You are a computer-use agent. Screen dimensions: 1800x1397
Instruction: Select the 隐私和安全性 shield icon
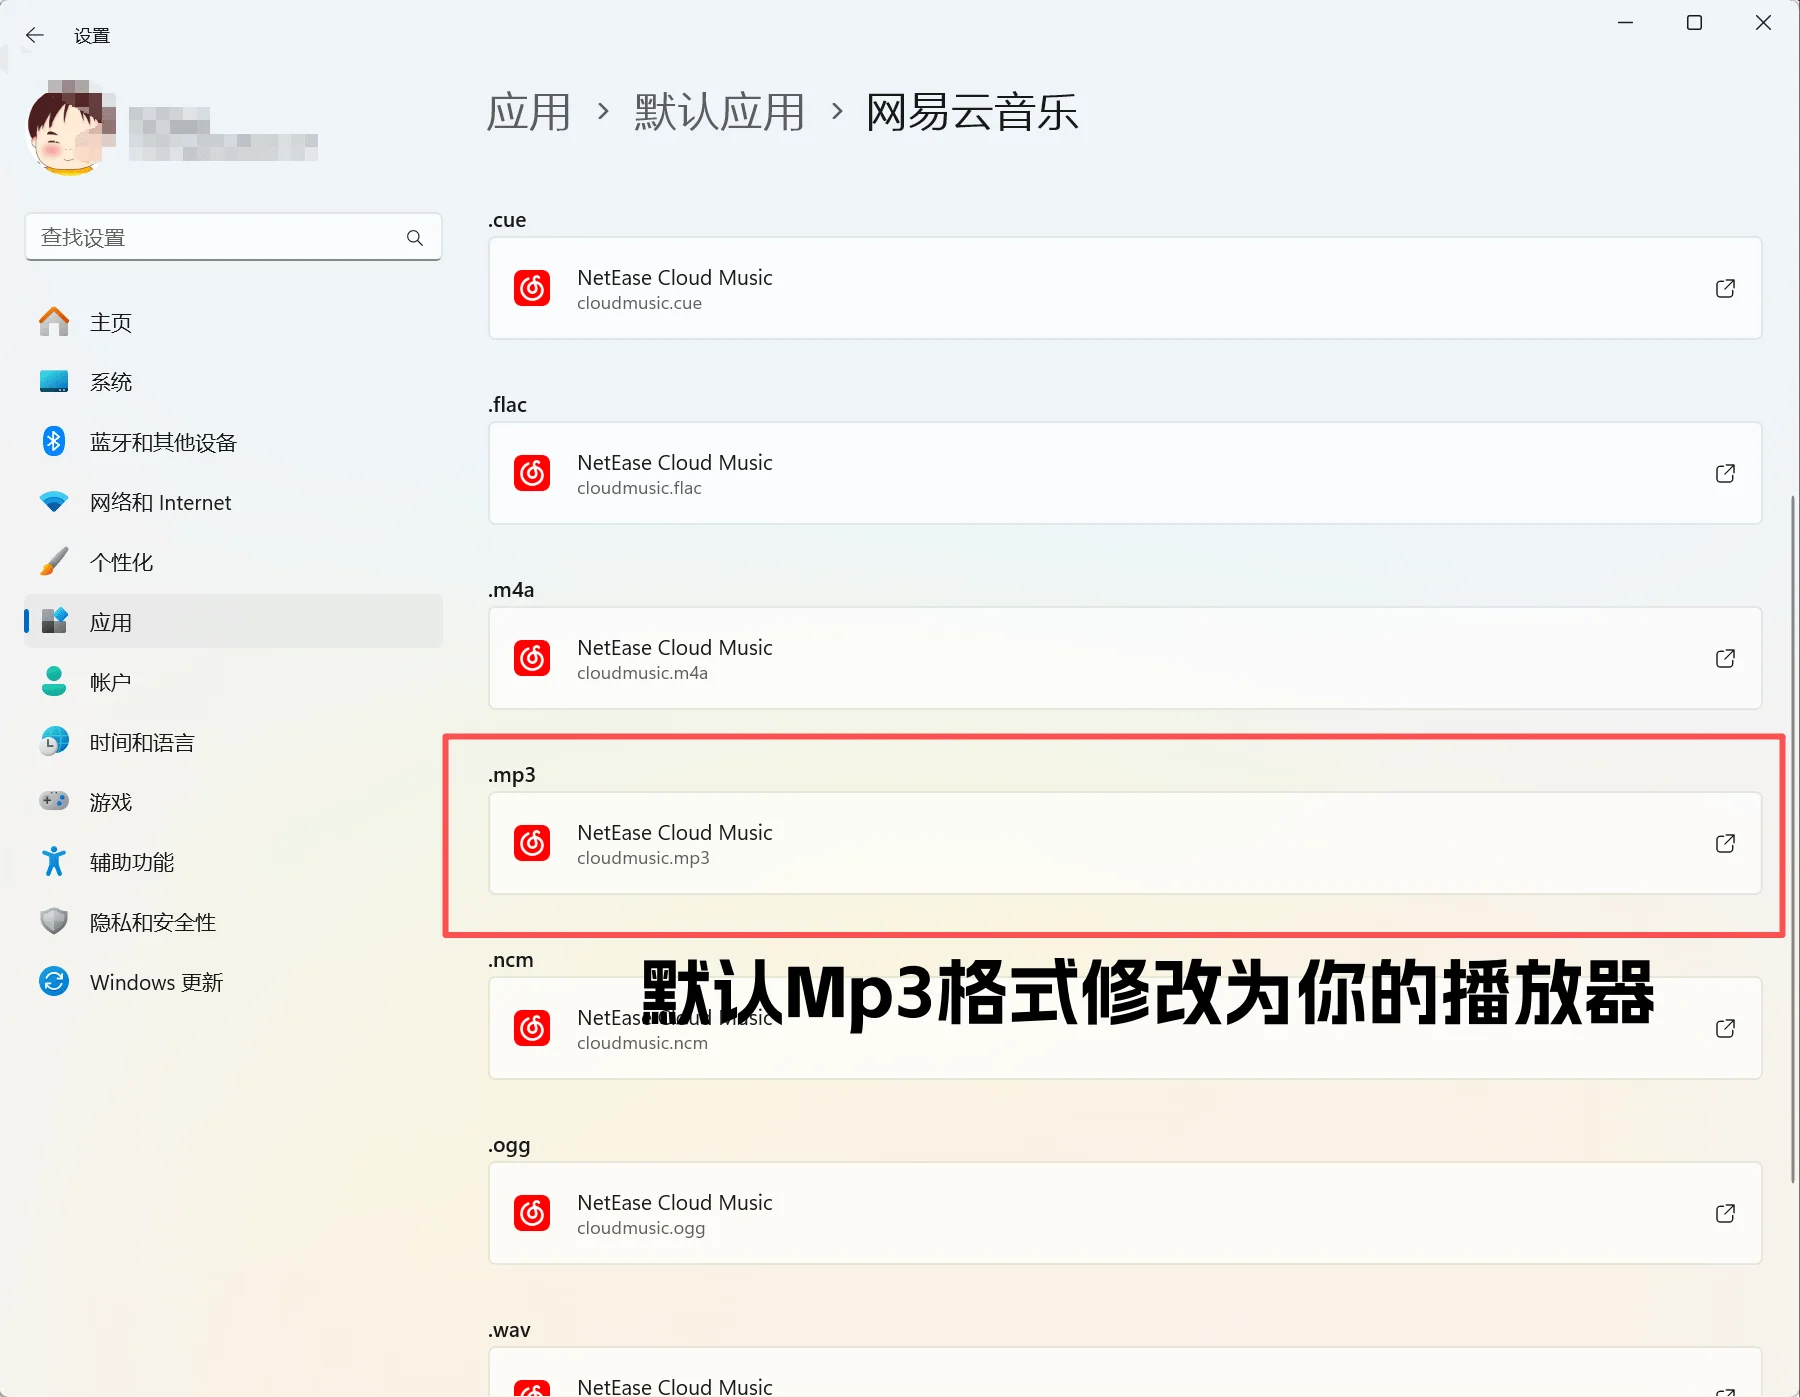(54, 922)
